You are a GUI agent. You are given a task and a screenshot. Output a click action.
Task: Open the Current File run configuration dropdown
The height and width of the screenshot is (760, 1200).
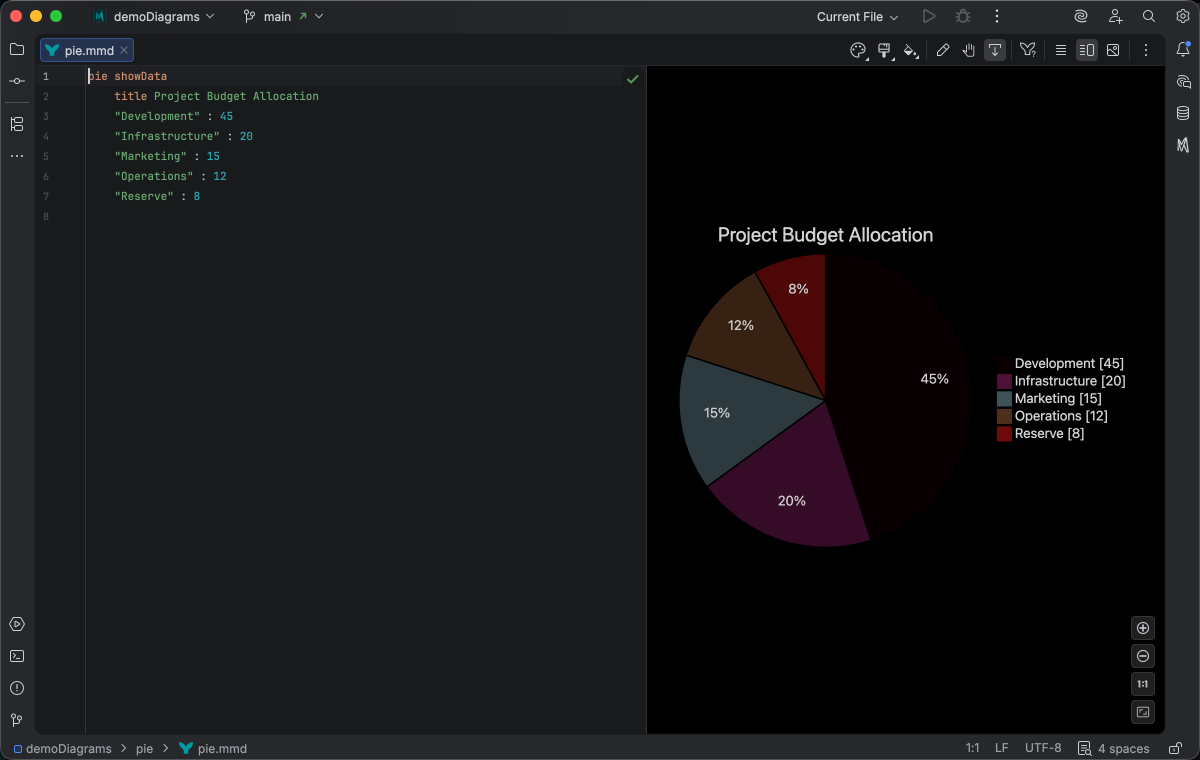(x=857, y=16)
